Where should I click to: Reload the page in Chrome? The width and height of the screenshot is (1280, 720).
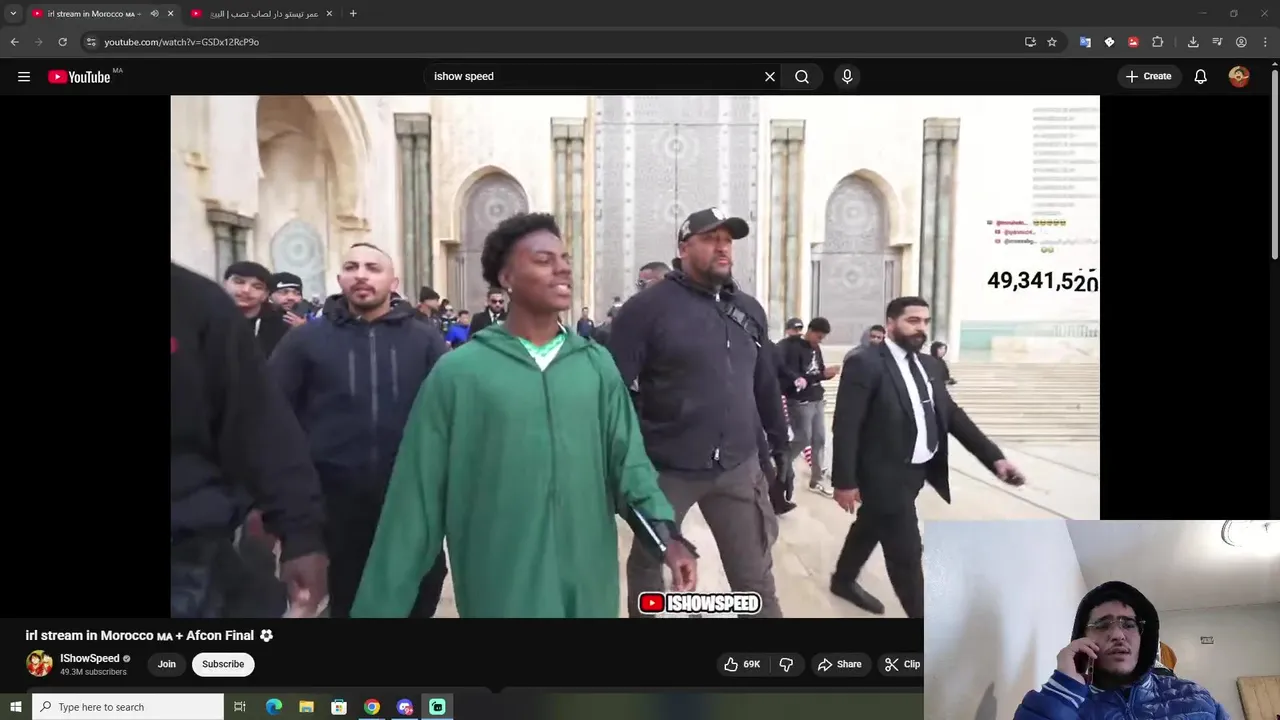coord(62,42)
